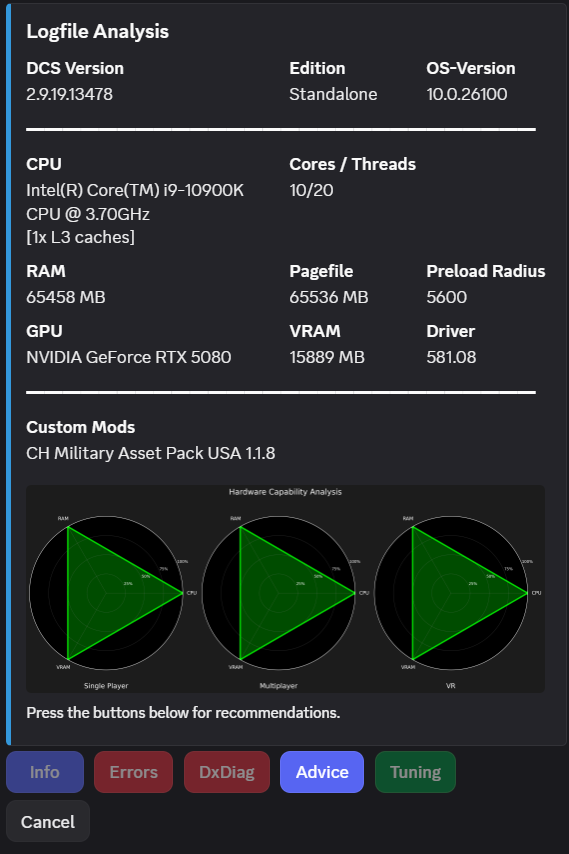Click the VR radar chart

[451, 593]
